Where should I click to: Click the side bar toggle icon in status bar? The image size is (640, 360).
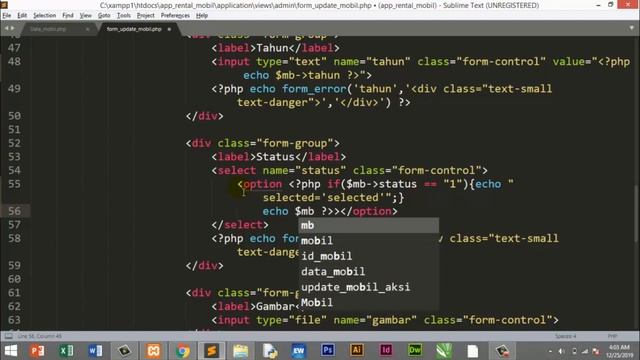pos(8,336)
